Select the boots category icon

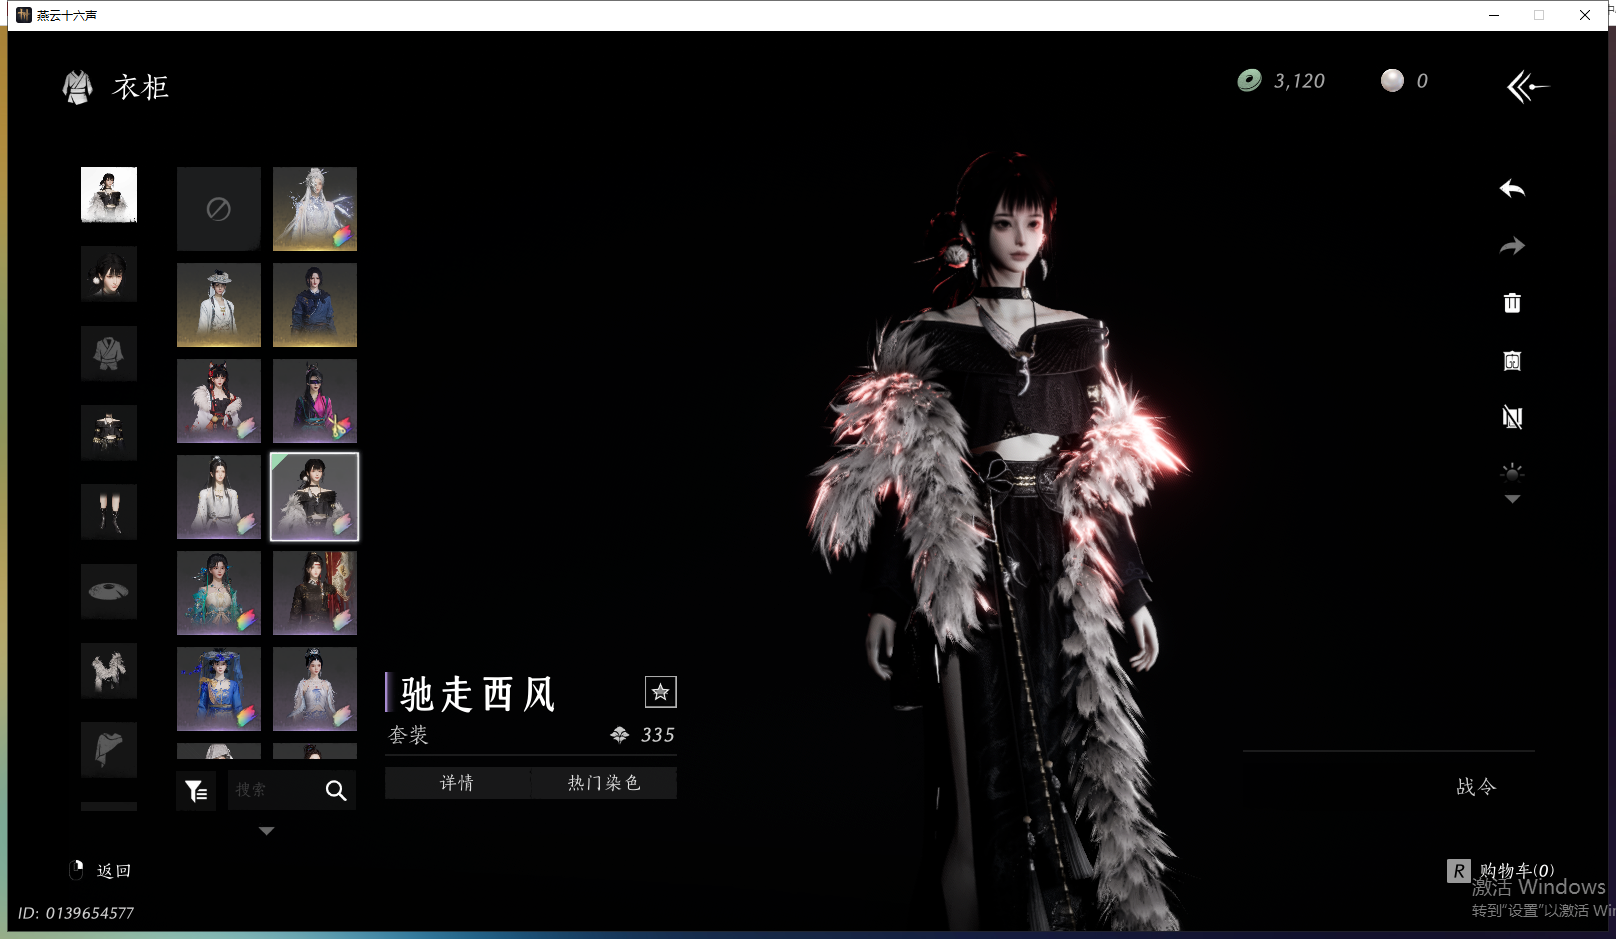(109, 512)
